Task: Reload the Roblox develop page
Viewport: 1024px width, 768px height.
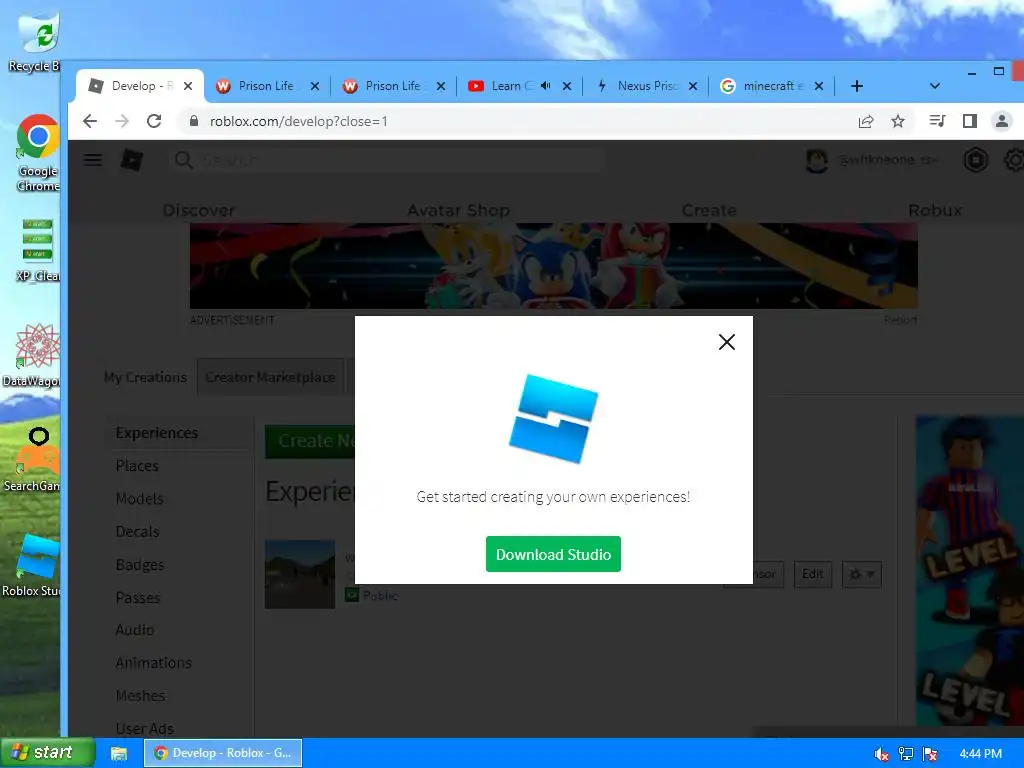Action: coord(154,121)
